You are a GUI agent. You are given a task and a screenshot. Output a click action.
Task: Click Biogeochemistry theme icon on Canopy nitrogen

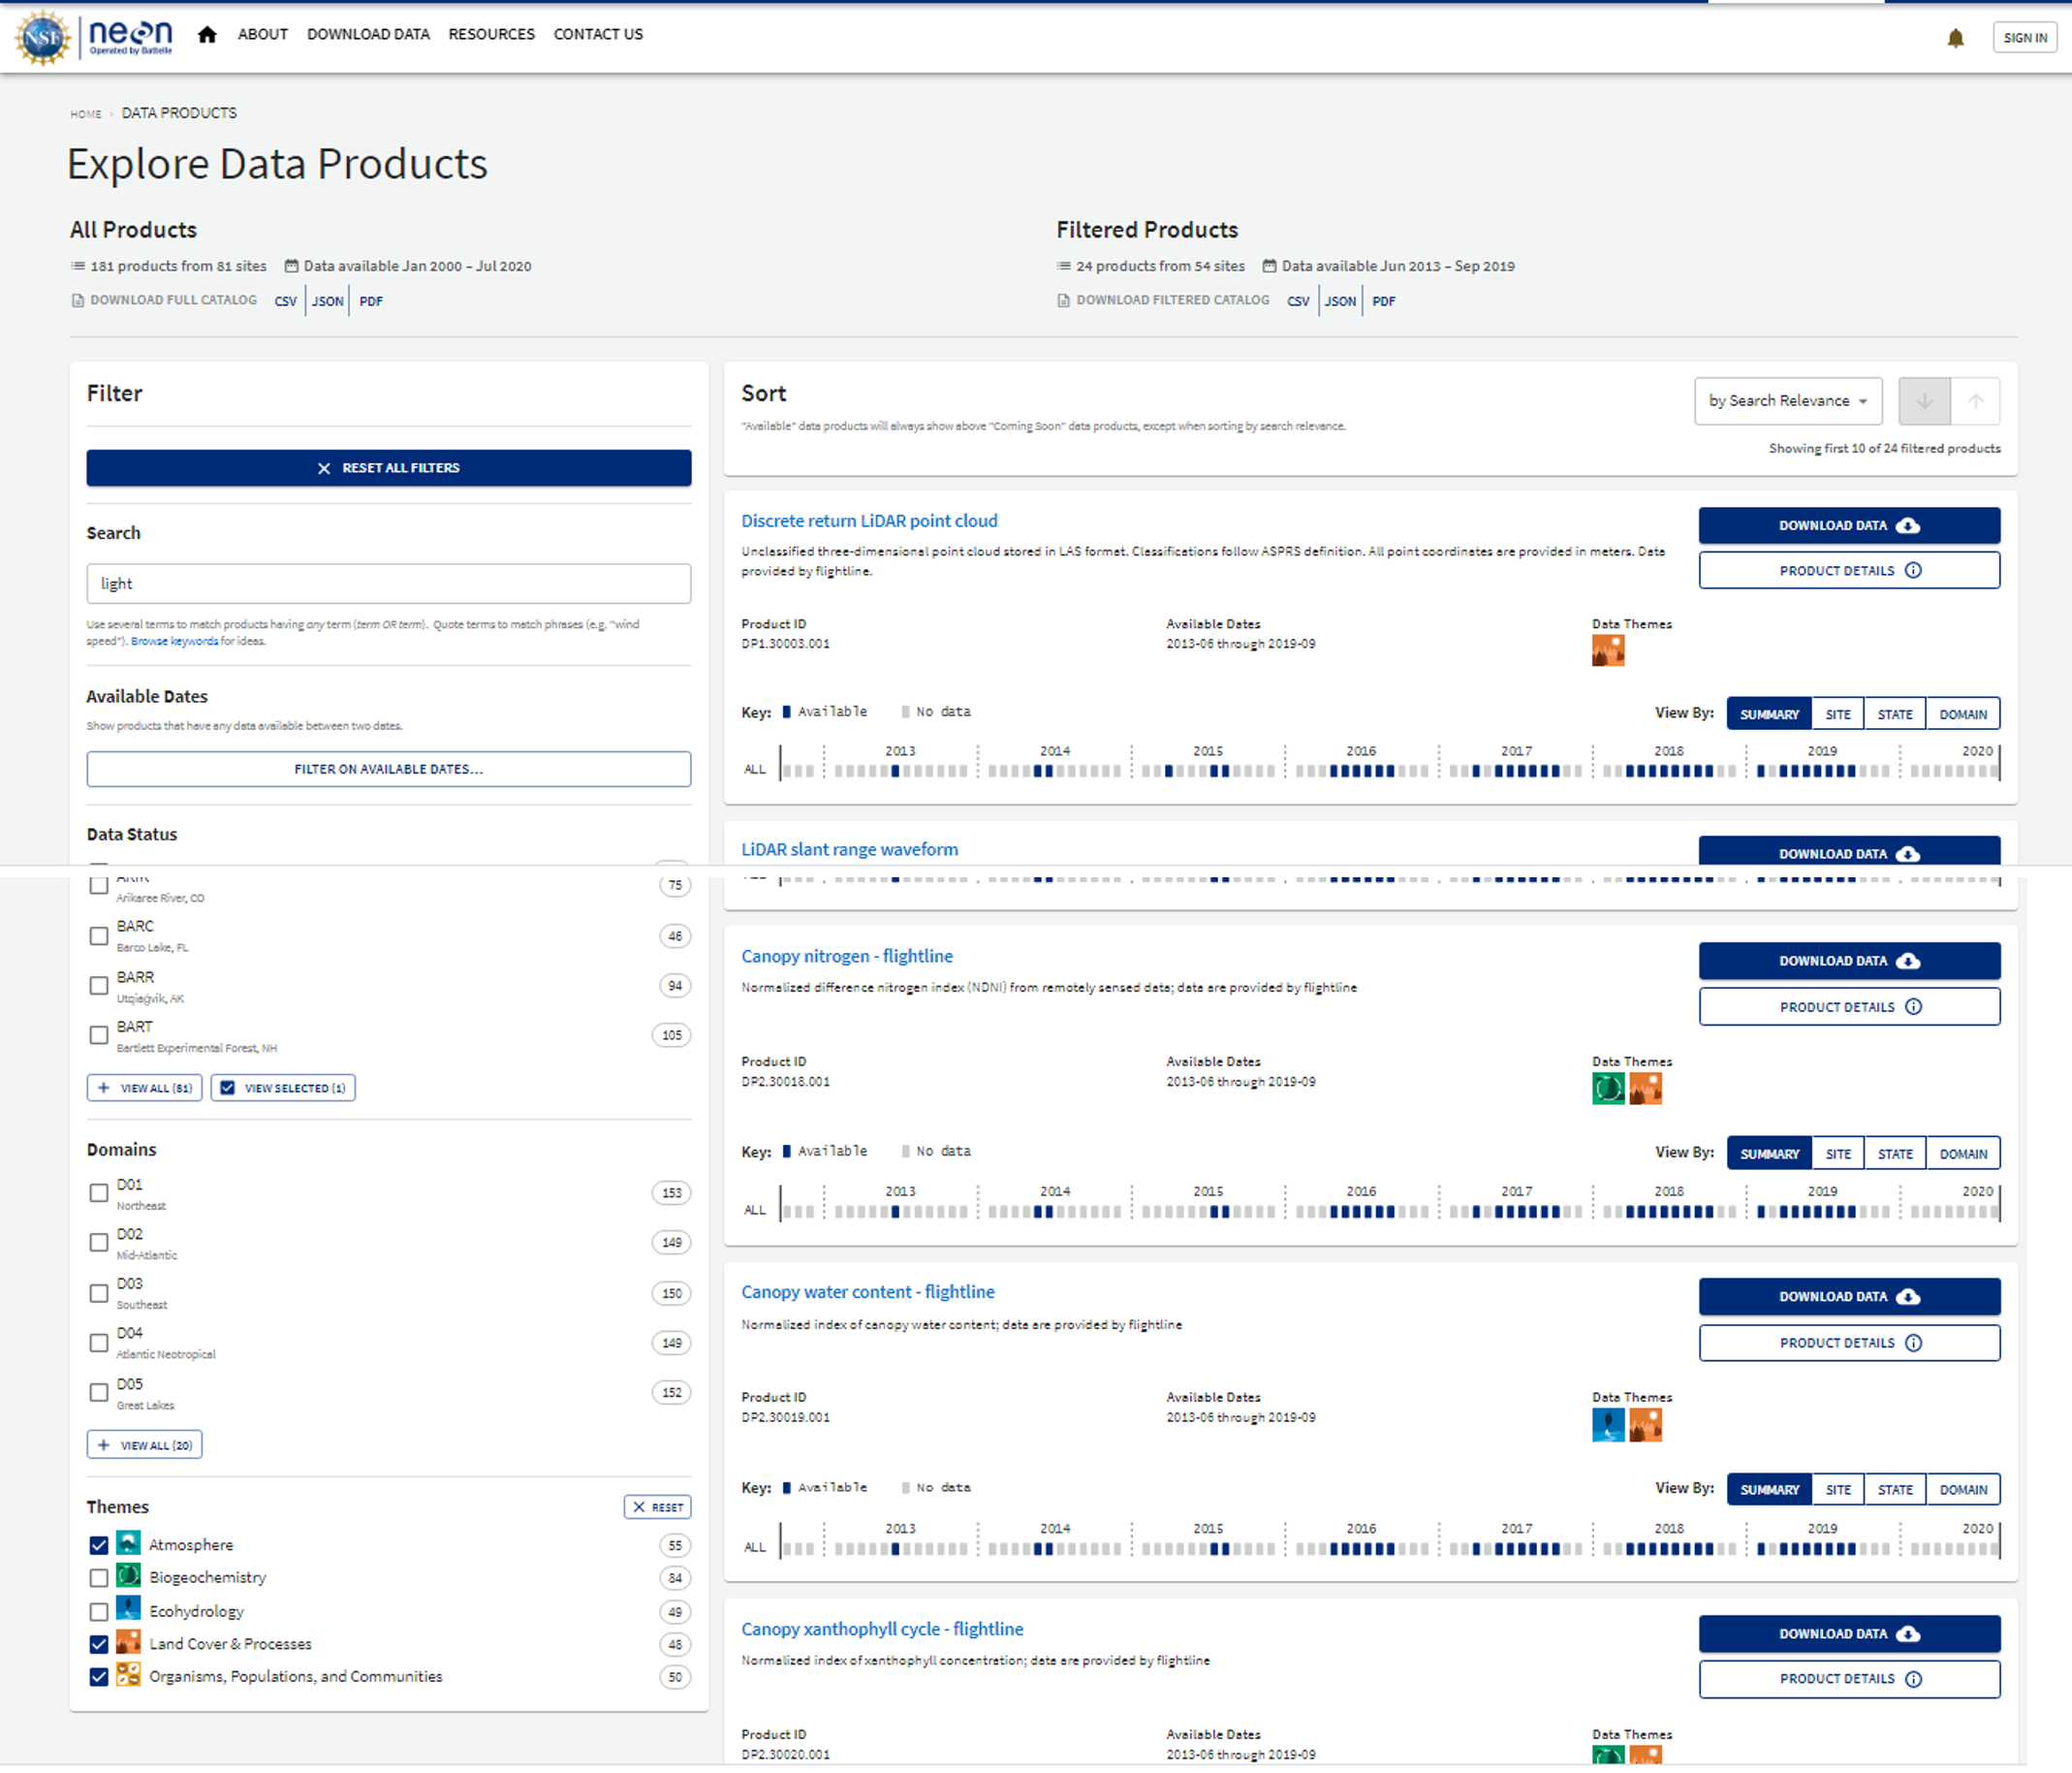(x=1607, y=1088)
